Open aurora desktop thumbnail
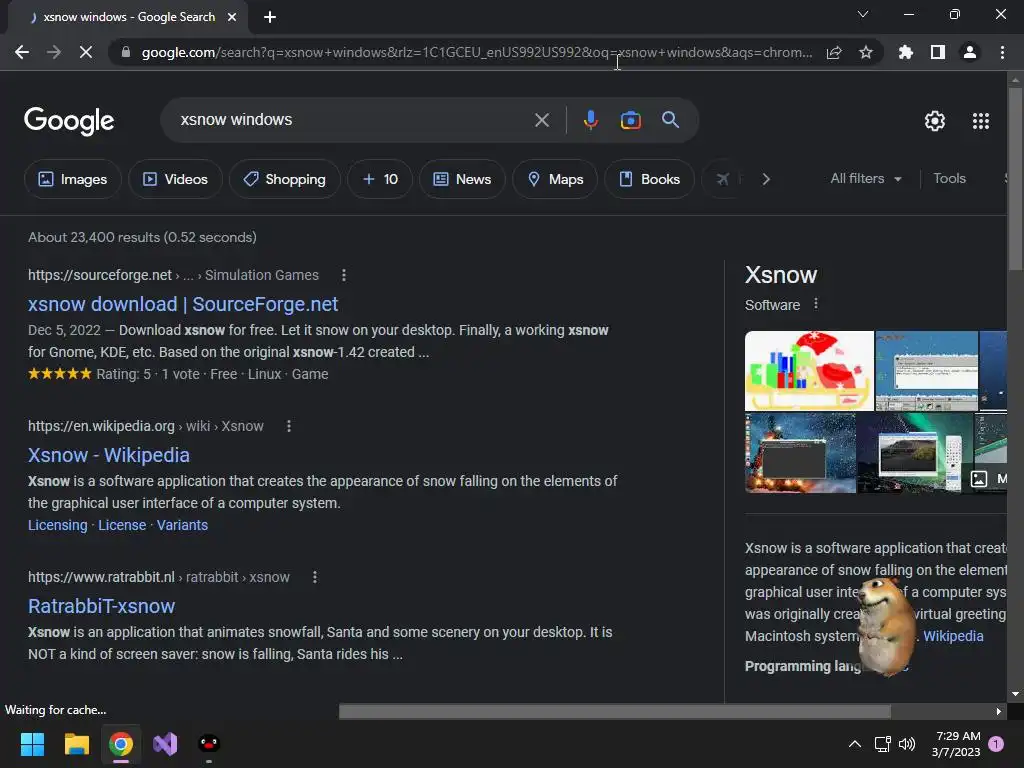The width and height of the screenshot is (1024, 768). [914, 453]
